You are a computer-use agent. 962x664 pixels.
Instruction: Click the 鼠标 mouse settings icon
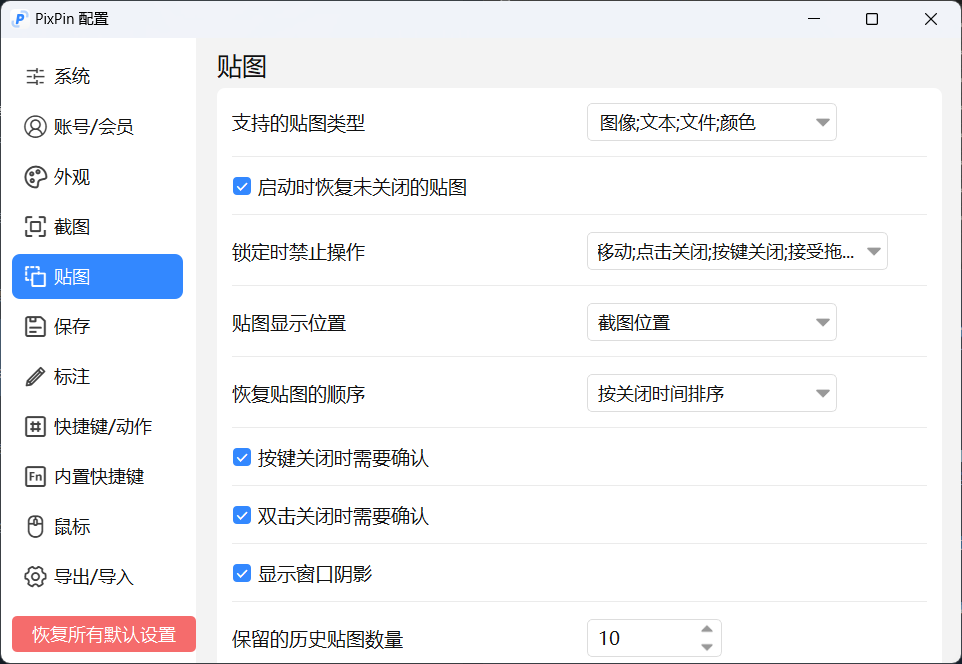point(33,526)
